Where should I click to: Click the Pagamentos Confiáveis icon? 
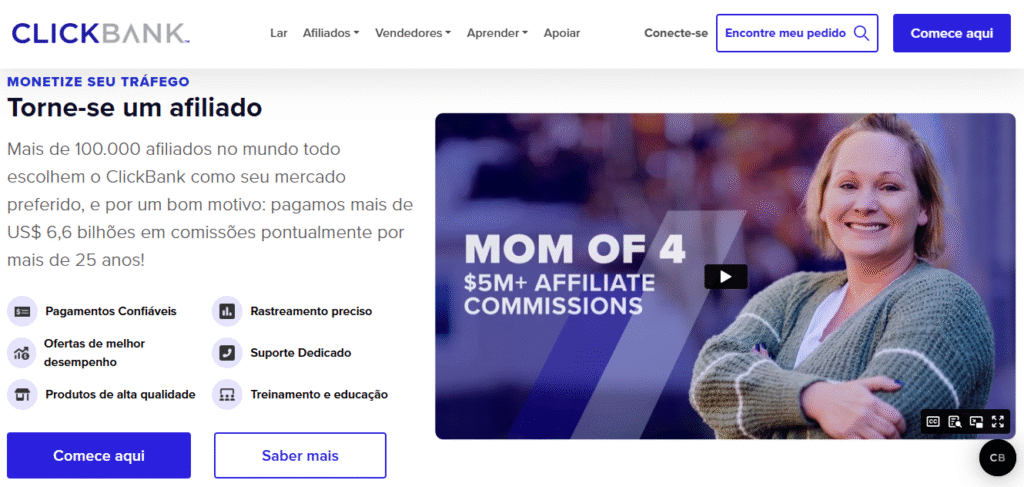pos(22,311)
